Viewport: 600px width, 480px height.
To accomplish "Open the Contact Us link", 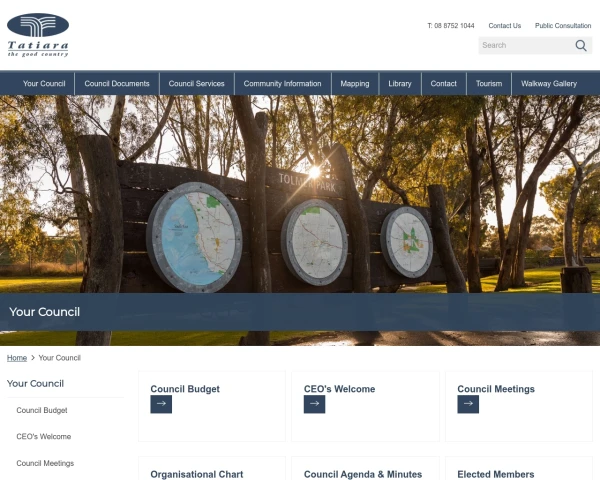I will click(504, 26).
